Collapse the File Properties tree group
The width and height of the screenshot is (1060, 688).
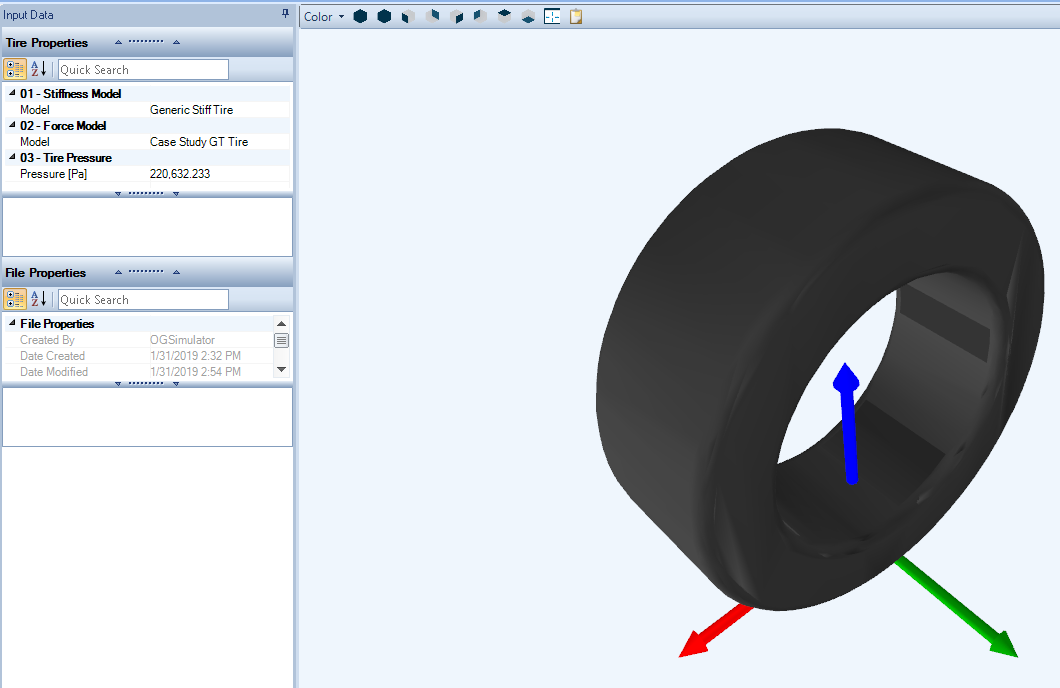pyautogui.click(x=11, y=323)
